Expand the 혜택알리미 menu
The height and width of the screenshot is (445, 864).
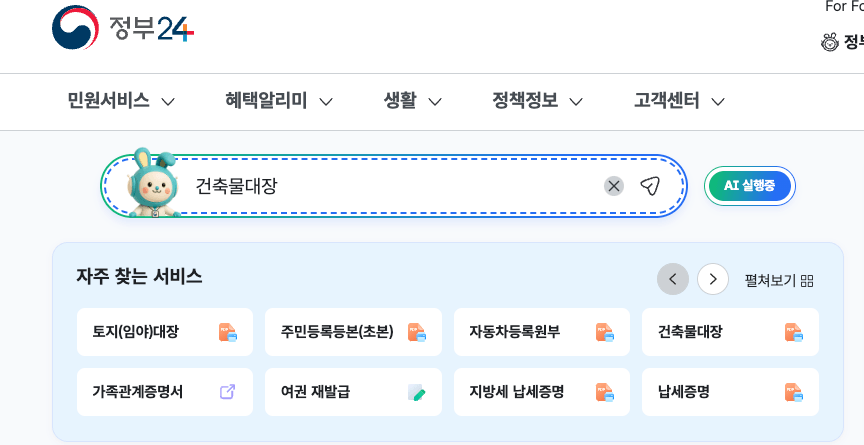point(279,101)
